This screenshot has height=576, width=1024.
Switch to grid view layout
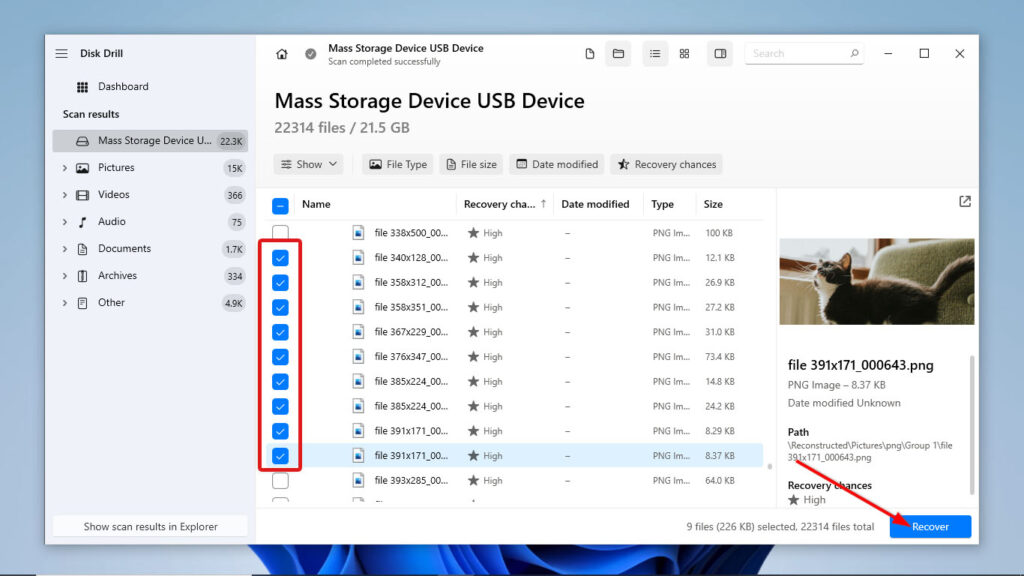click(684, 53)
